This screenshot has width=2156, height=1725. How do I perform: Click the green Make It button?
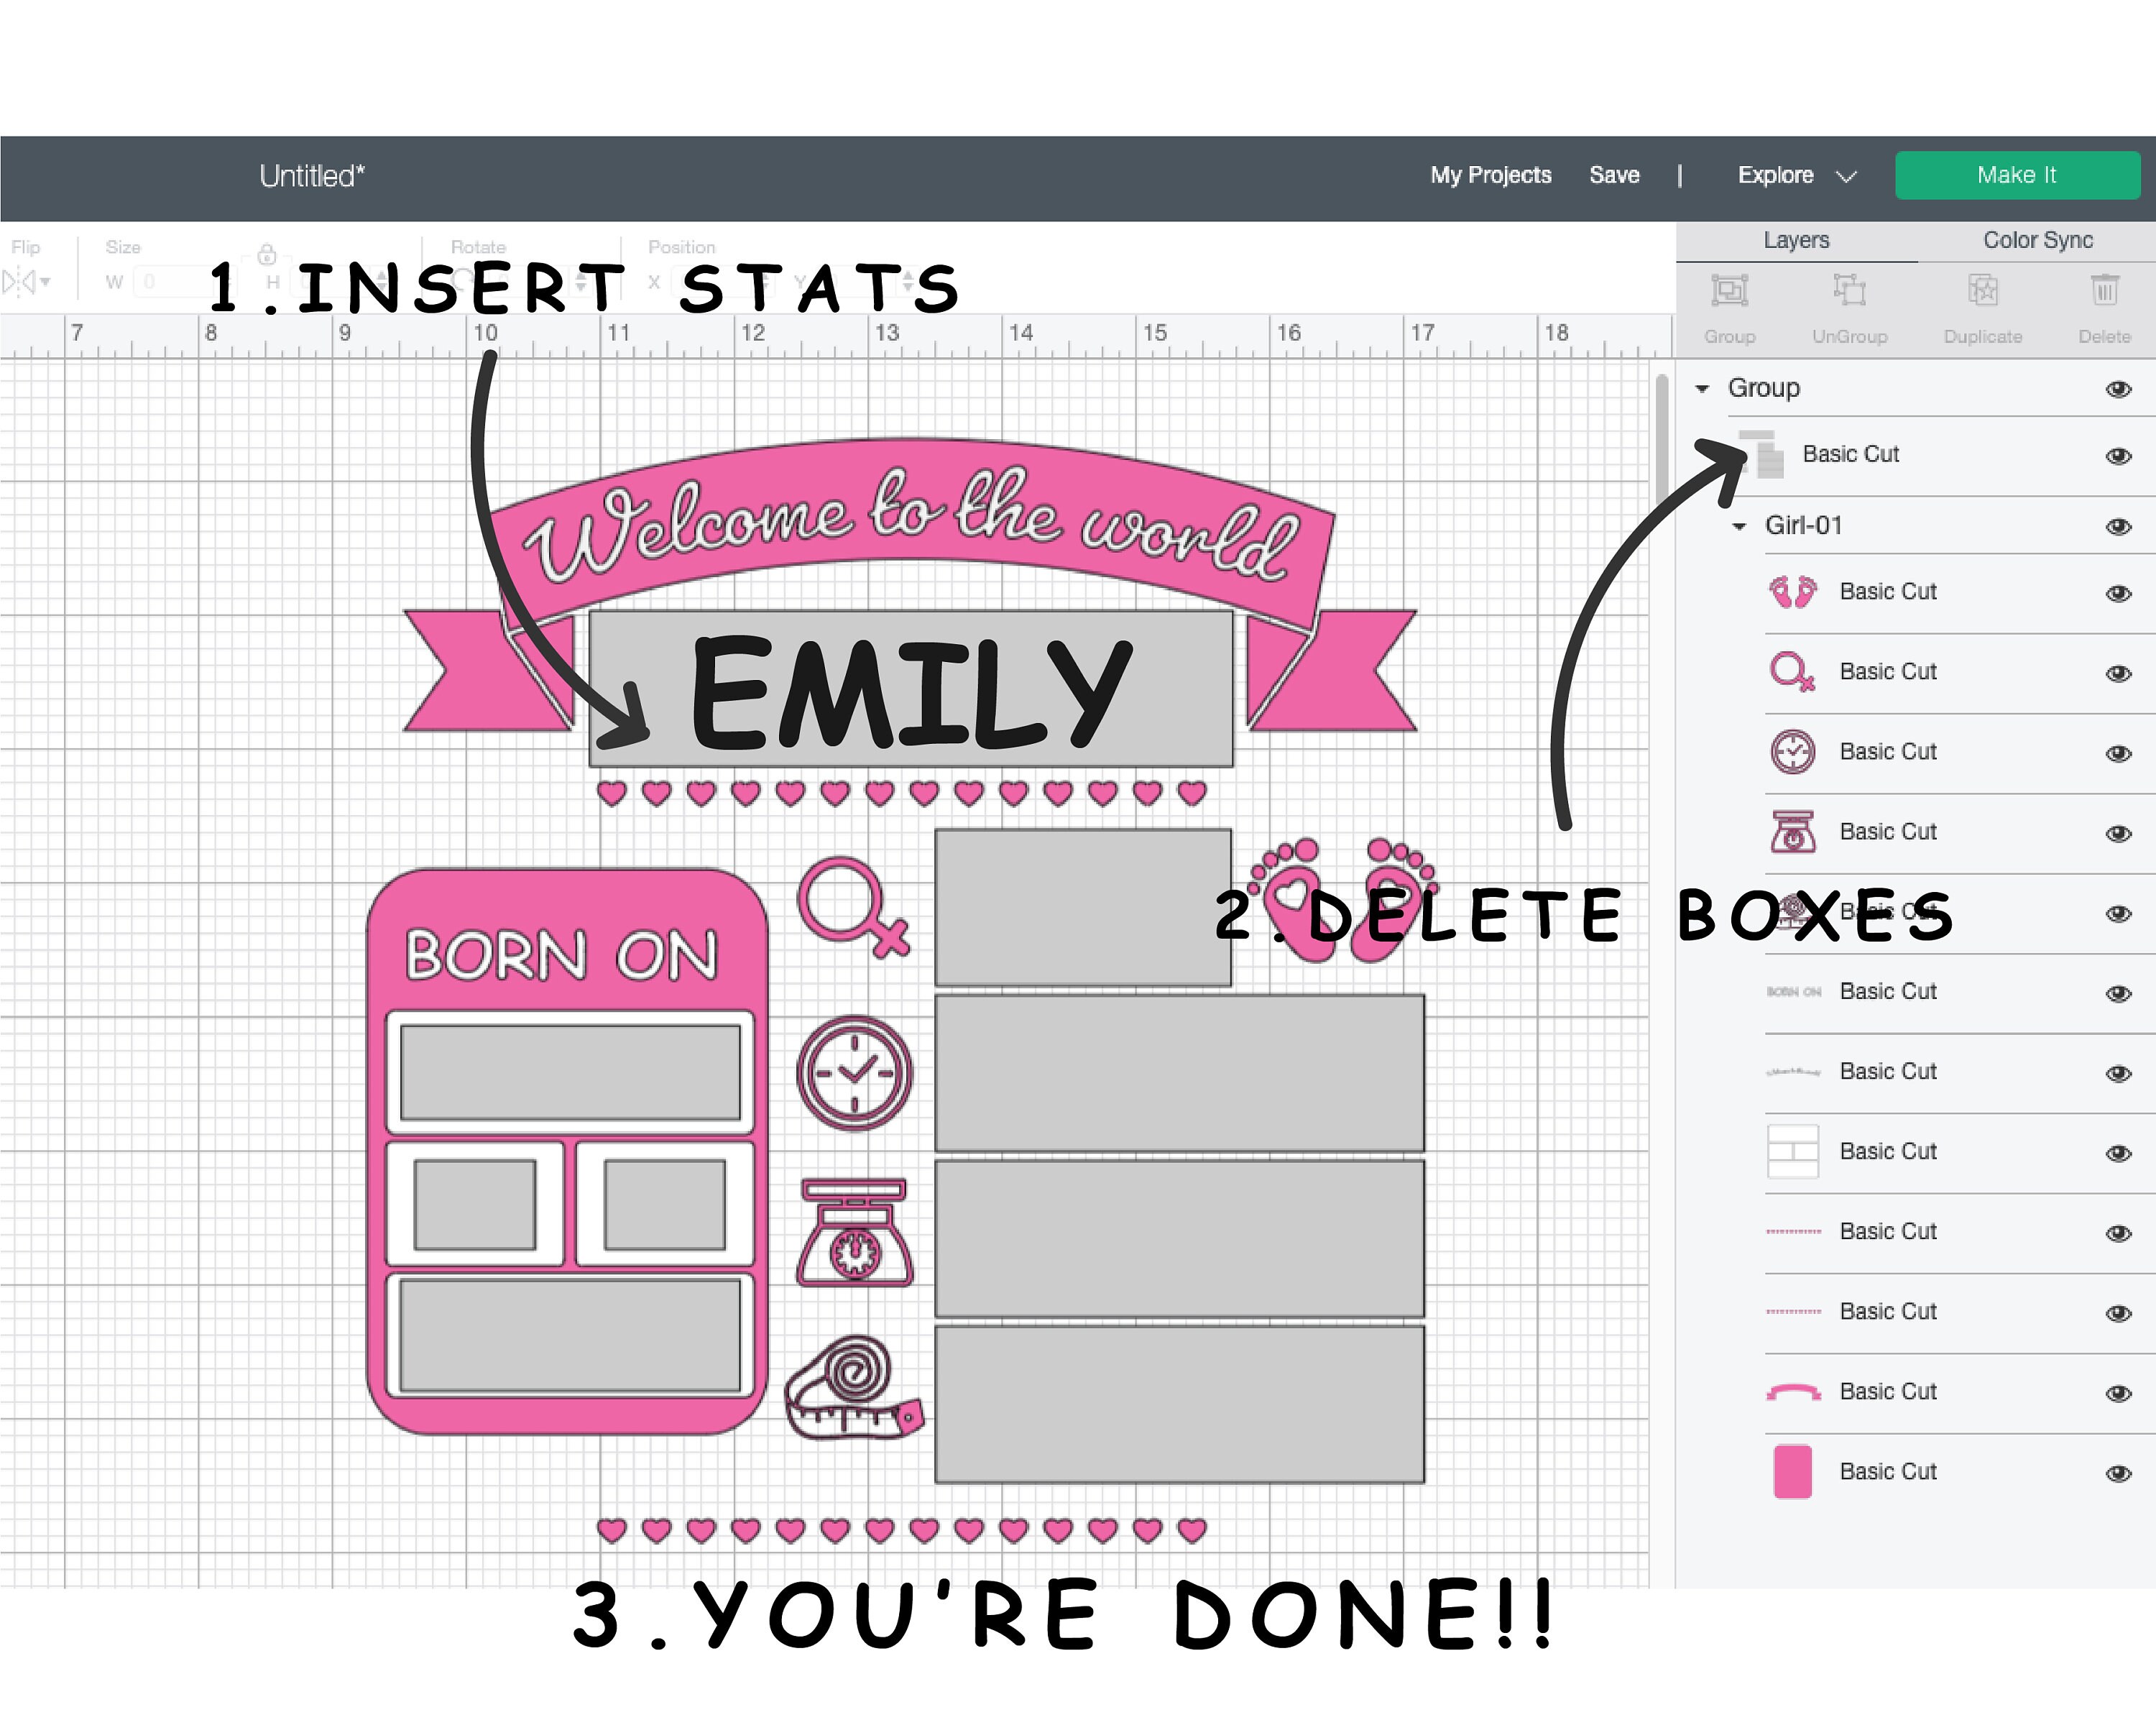tap(2017, 175)
